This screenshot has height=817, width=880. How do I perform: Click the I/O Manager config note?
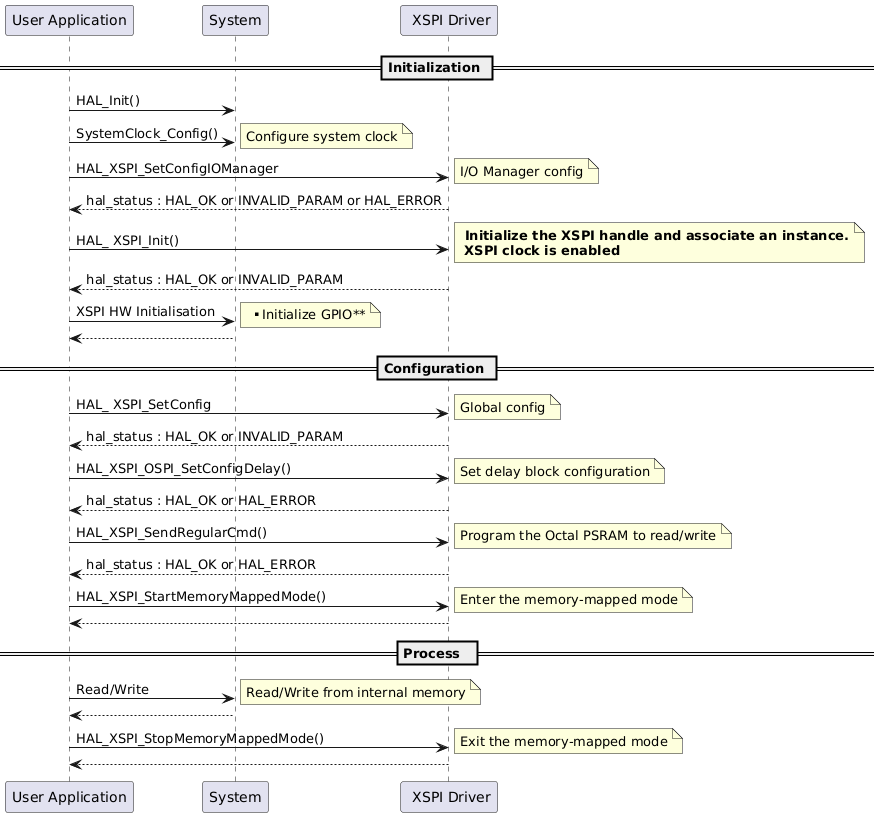click(x=525, y=171)
